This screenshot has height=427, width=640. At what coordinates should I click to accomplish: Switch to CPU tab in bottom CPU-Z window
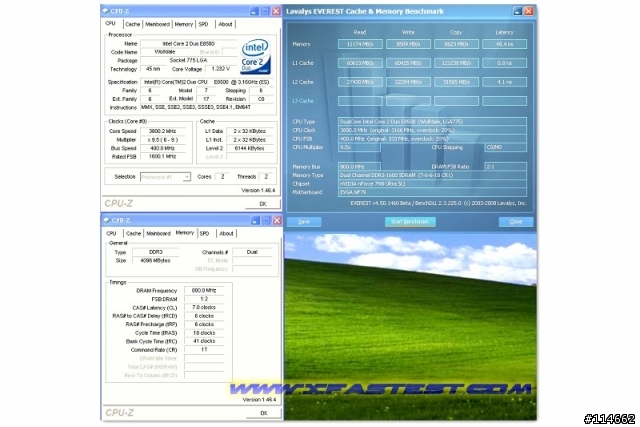point(111,234)
